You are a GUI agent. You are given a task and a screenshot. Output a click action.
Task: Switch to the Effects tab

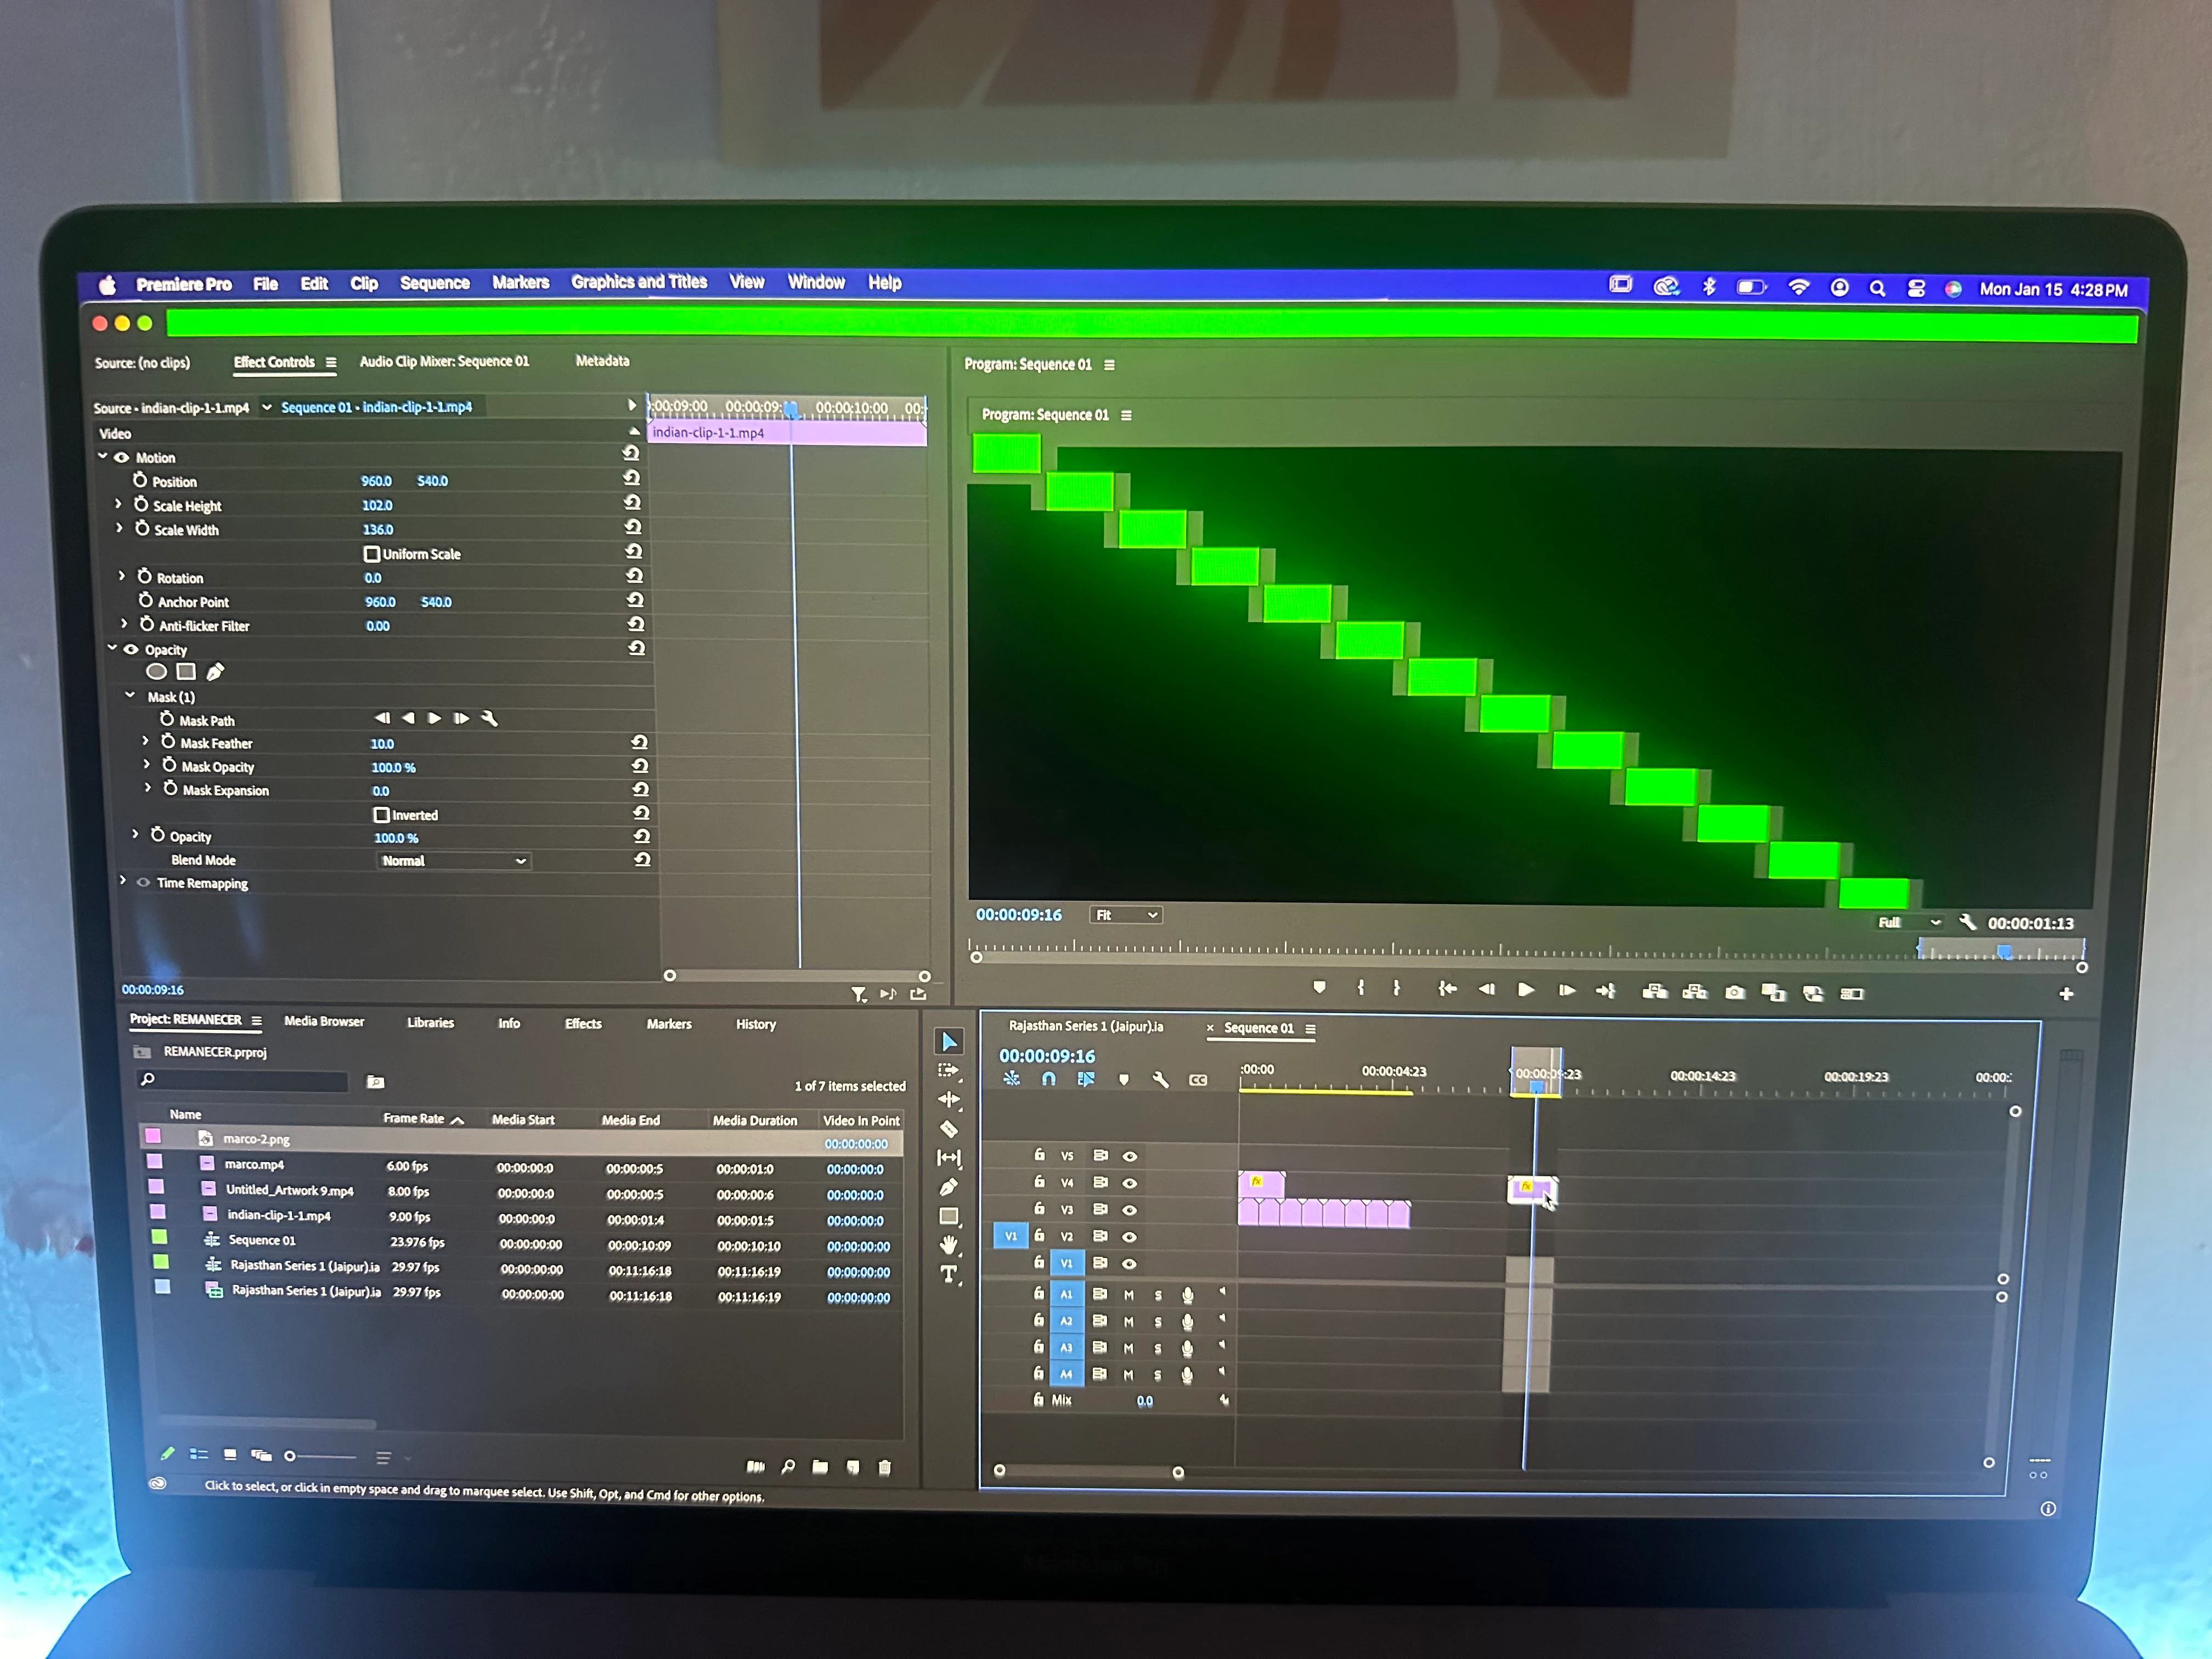pos(583,1023)
